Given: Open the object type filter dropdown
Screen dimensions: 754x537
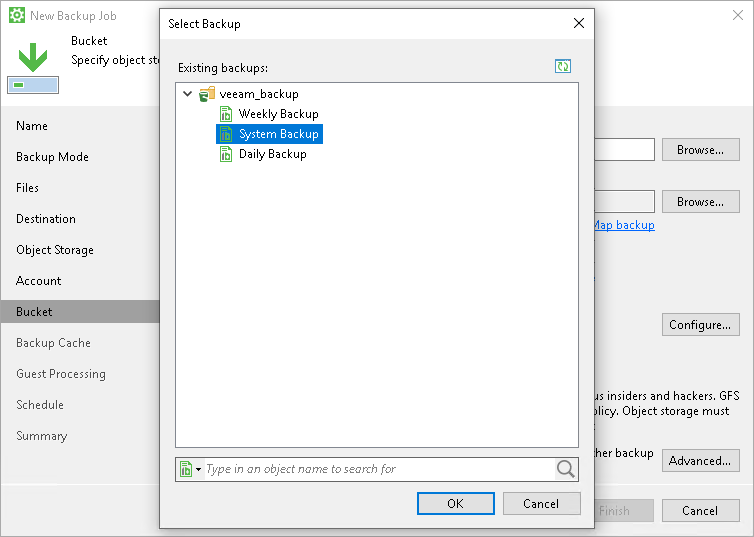Looking at the screenshot, I should [190, 469].
